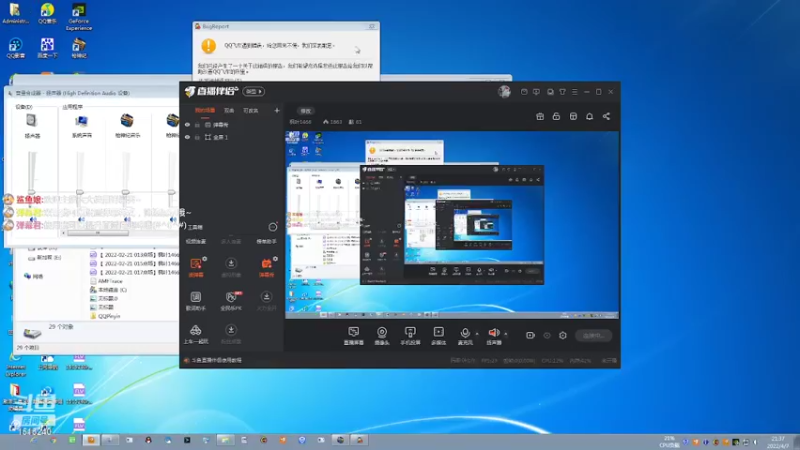
Task: Click the horizontal scrollbar in the volume mixer
Action: coord(97,233)
